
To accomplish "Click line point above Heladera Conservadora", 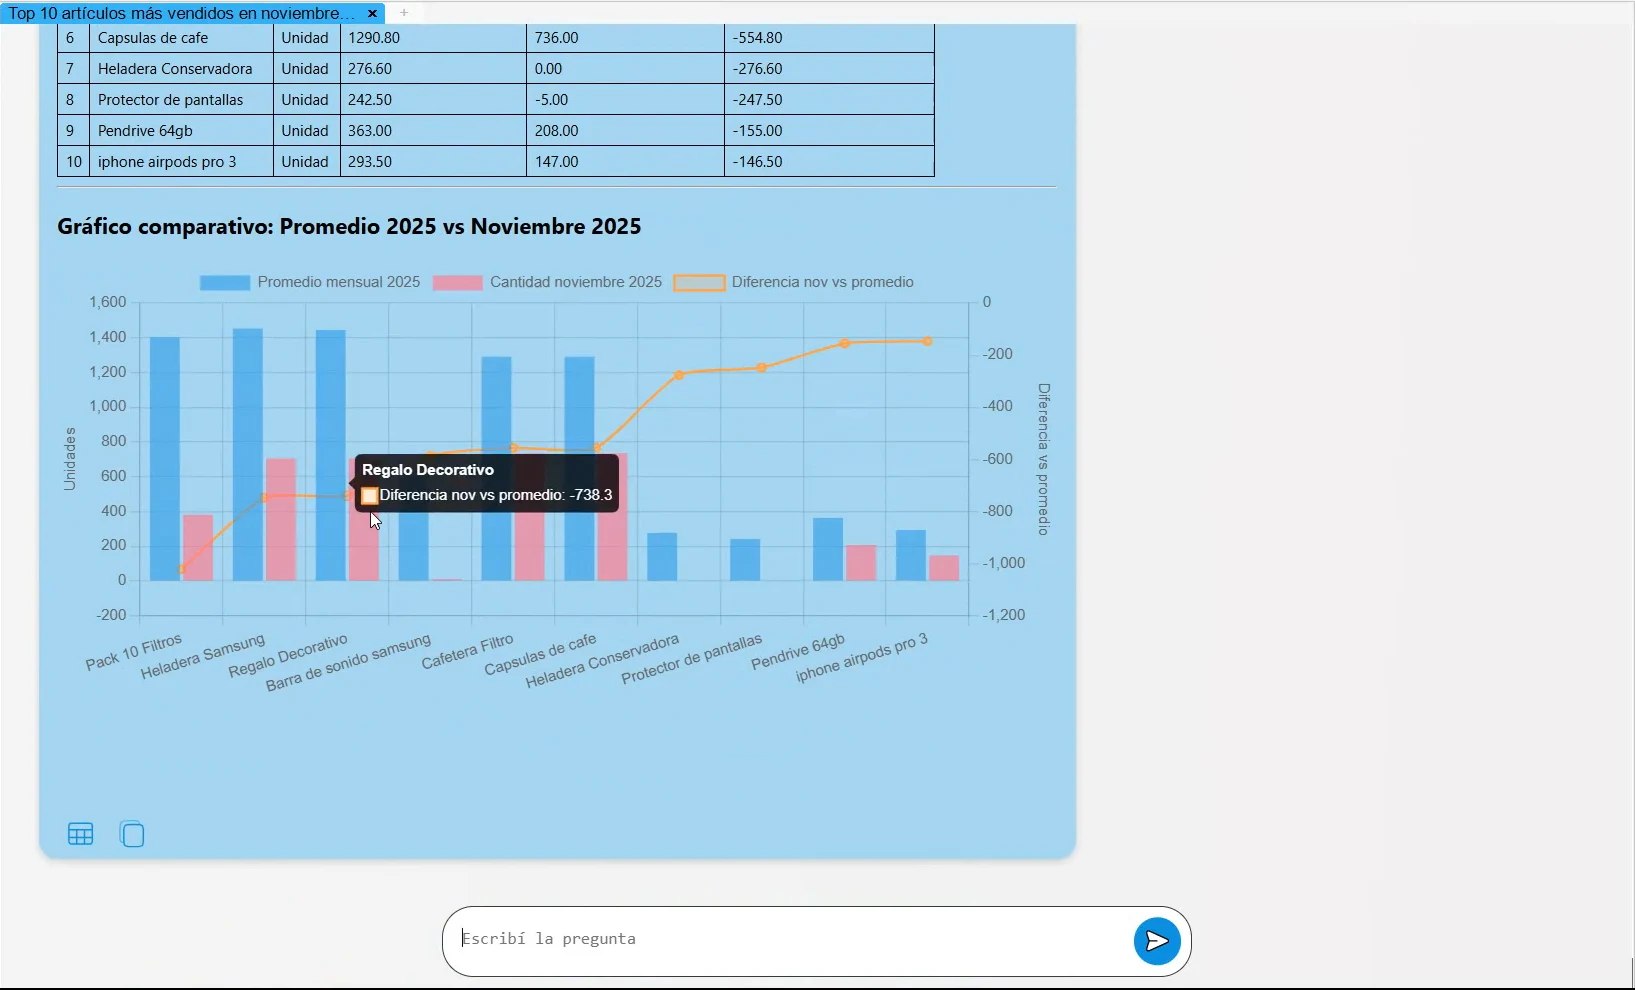I will tap(679, 375).
